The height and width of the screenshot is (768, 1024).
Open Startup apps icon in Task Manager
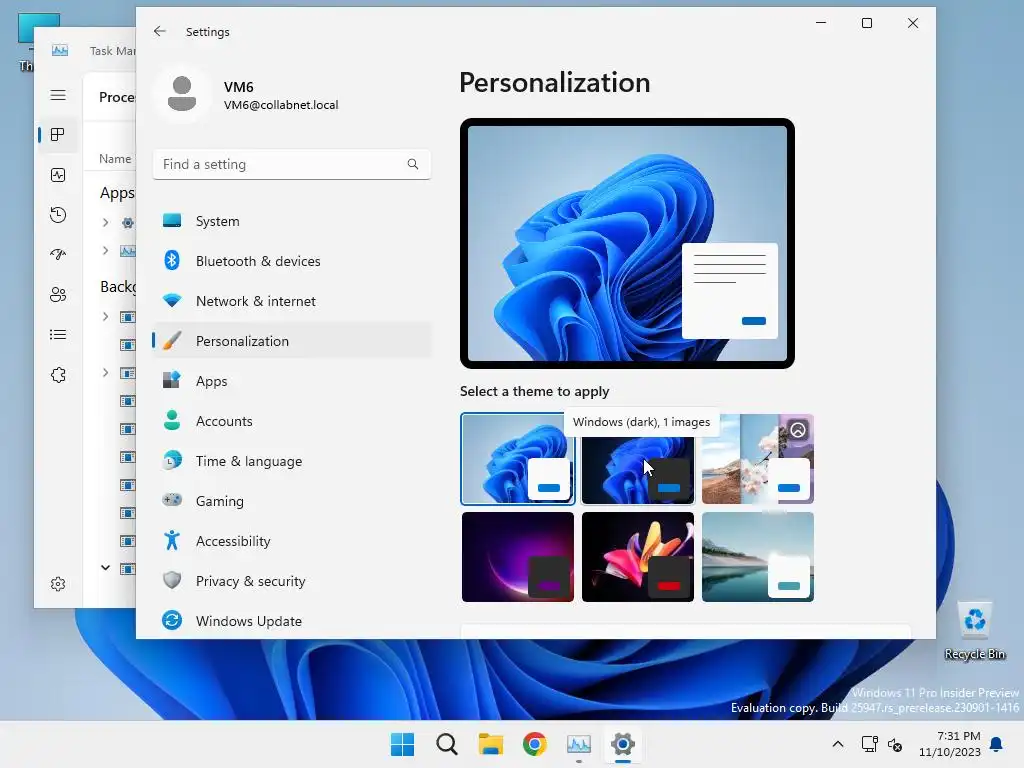(58, 255)
